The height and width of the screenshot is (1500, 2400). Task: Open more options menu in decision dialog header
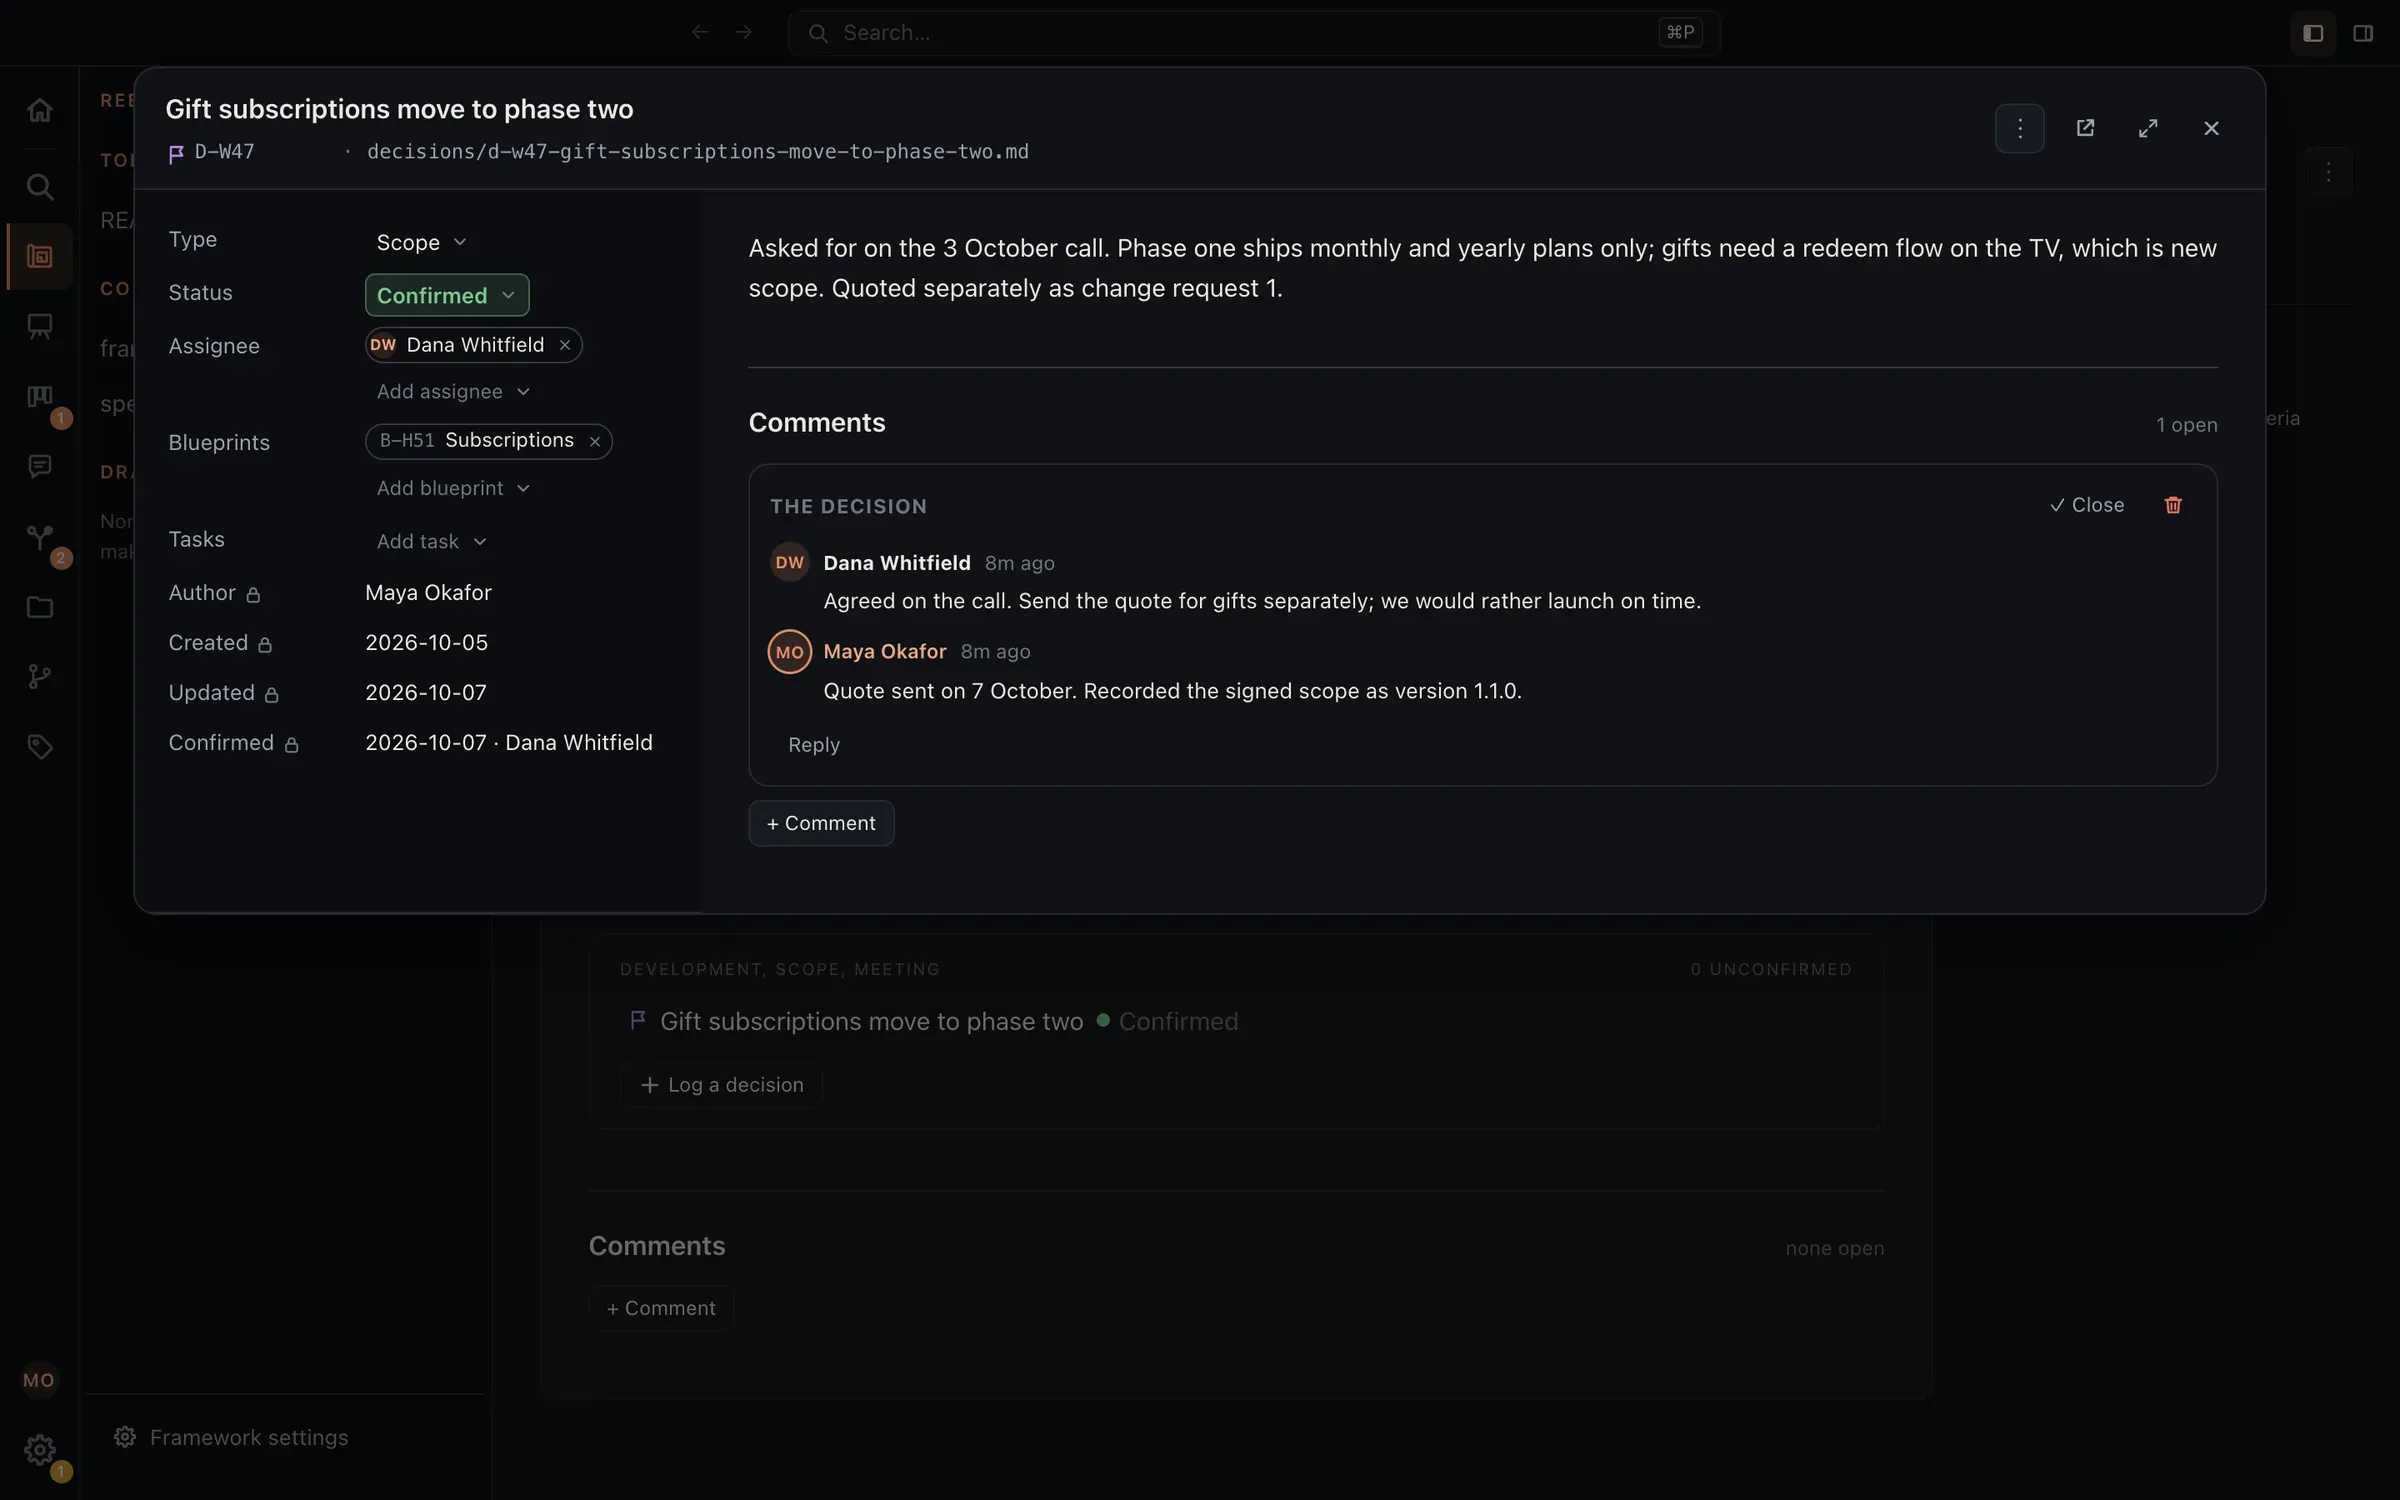[2019, 128]
